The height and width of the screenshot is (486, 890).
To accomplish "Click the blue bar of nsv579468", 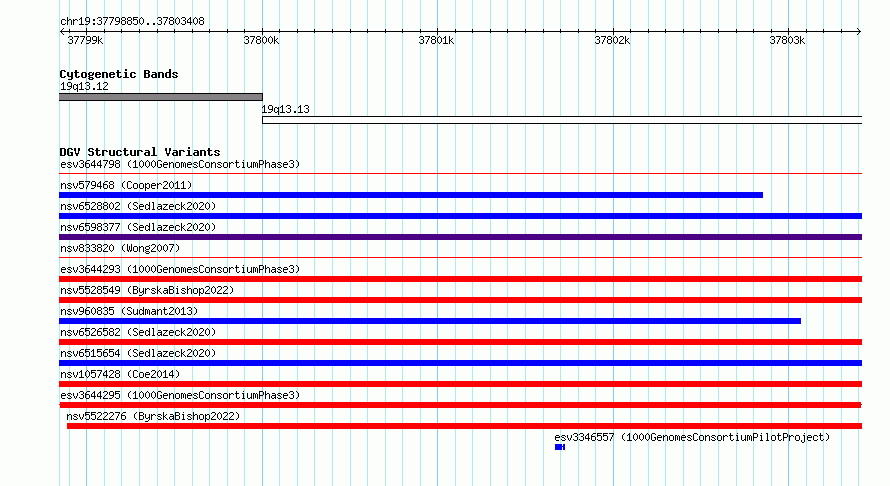I will 411,195.
